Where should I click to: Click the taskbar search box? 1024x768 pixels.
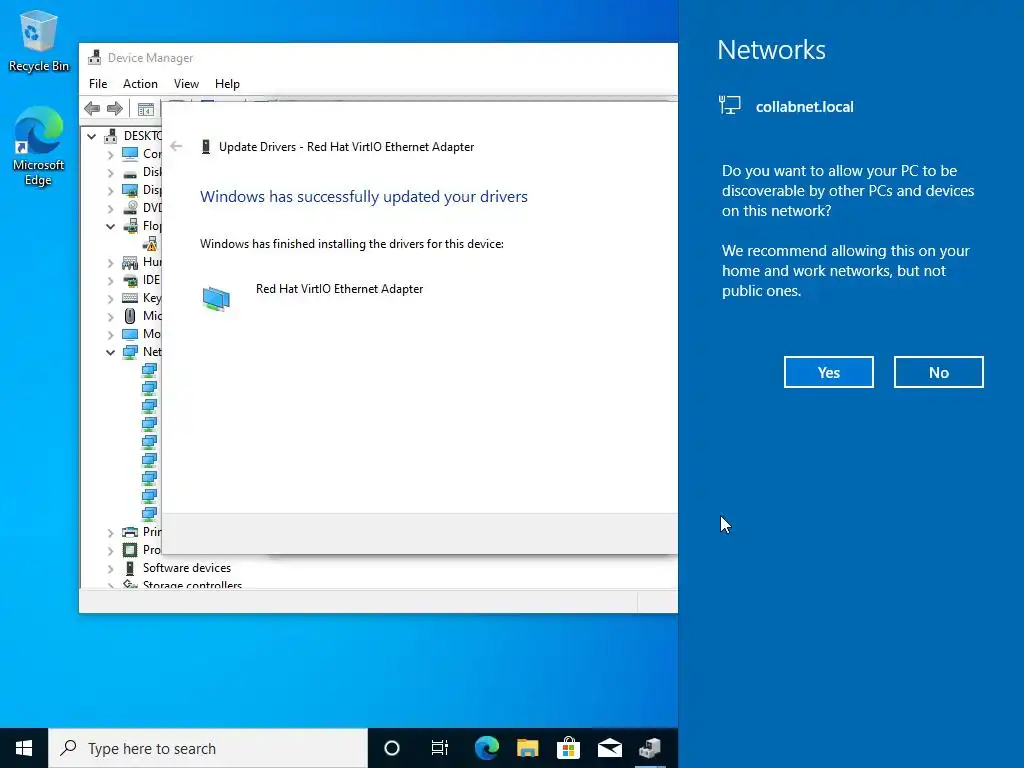pos(208,748)
